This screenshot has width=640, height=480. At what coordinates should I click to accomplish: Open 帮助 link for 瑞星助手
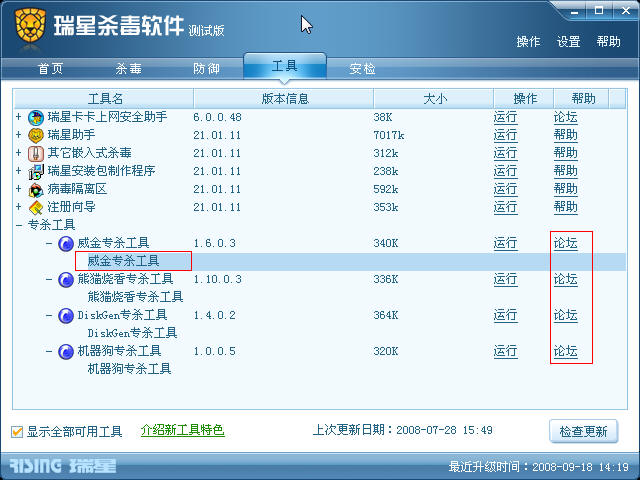click(565, 136)
